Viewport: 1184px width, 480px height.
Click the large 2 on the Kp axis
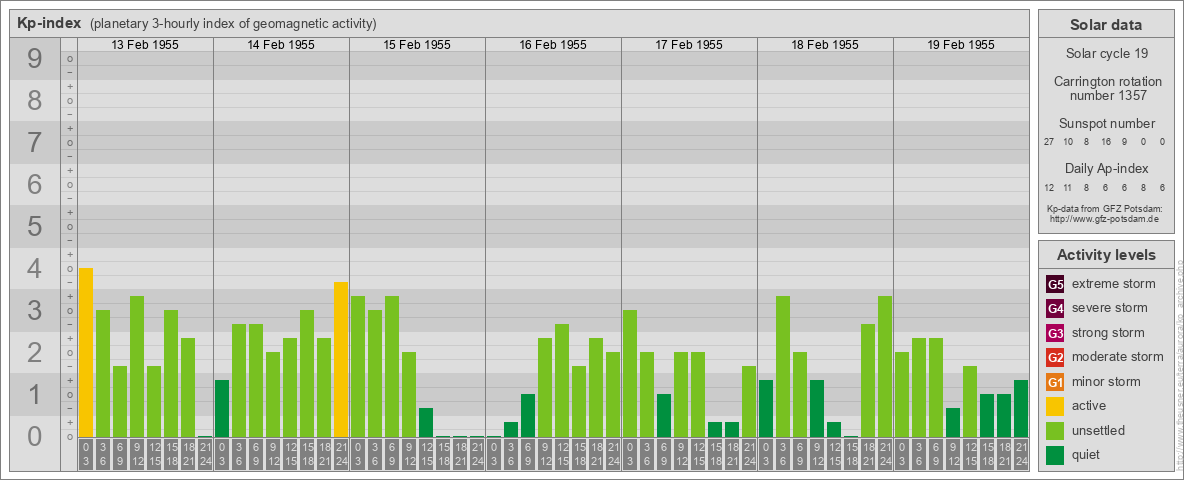pyautogui.click(x=35, y=352)
